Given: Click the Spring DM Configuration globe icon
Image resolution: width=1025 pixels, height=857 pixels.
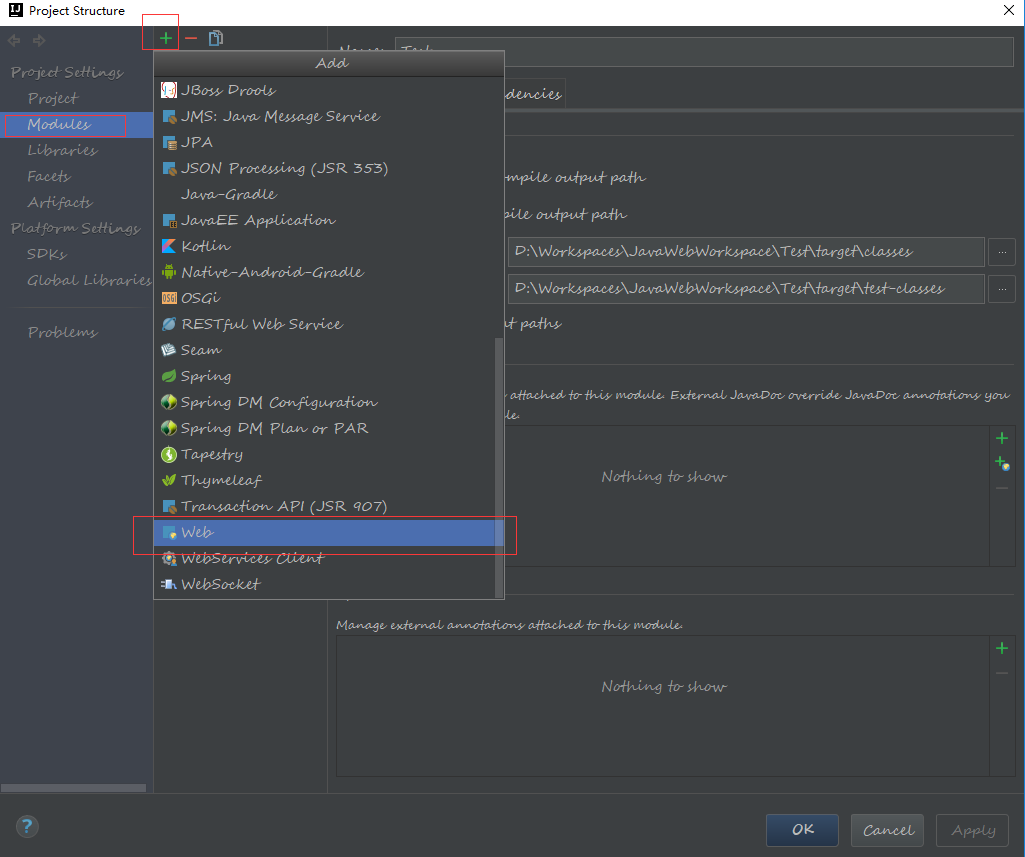Looking at the screenshot, I should click(169, 402).
